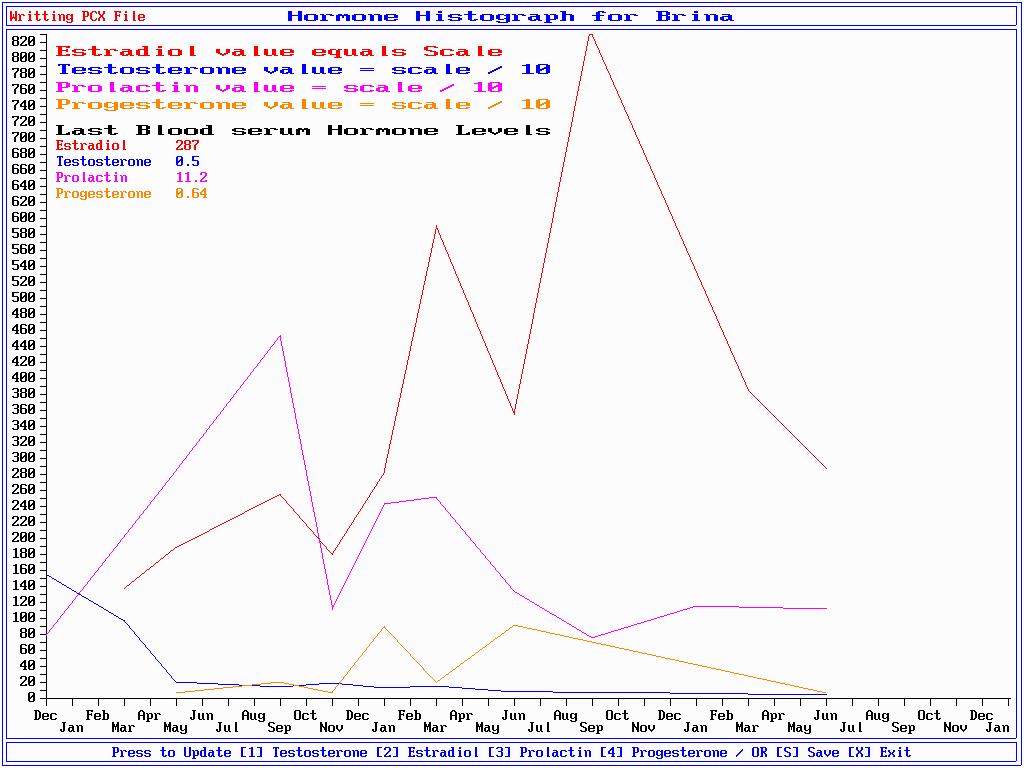Image resolution: width=1024 pixels, height=768 pixels.
Task: Click the orange 'Progesterone value = scale / 10' legend
Action: point(303,105)
